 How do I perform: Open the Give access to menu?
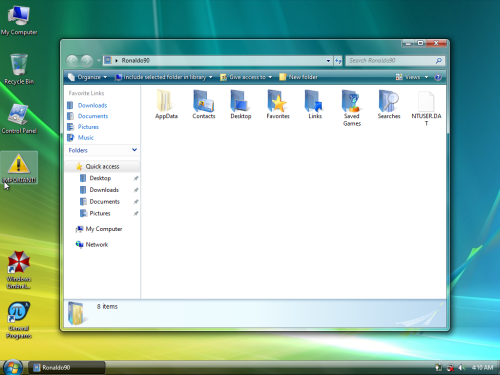pyautogui.click(x=246, y=77)
